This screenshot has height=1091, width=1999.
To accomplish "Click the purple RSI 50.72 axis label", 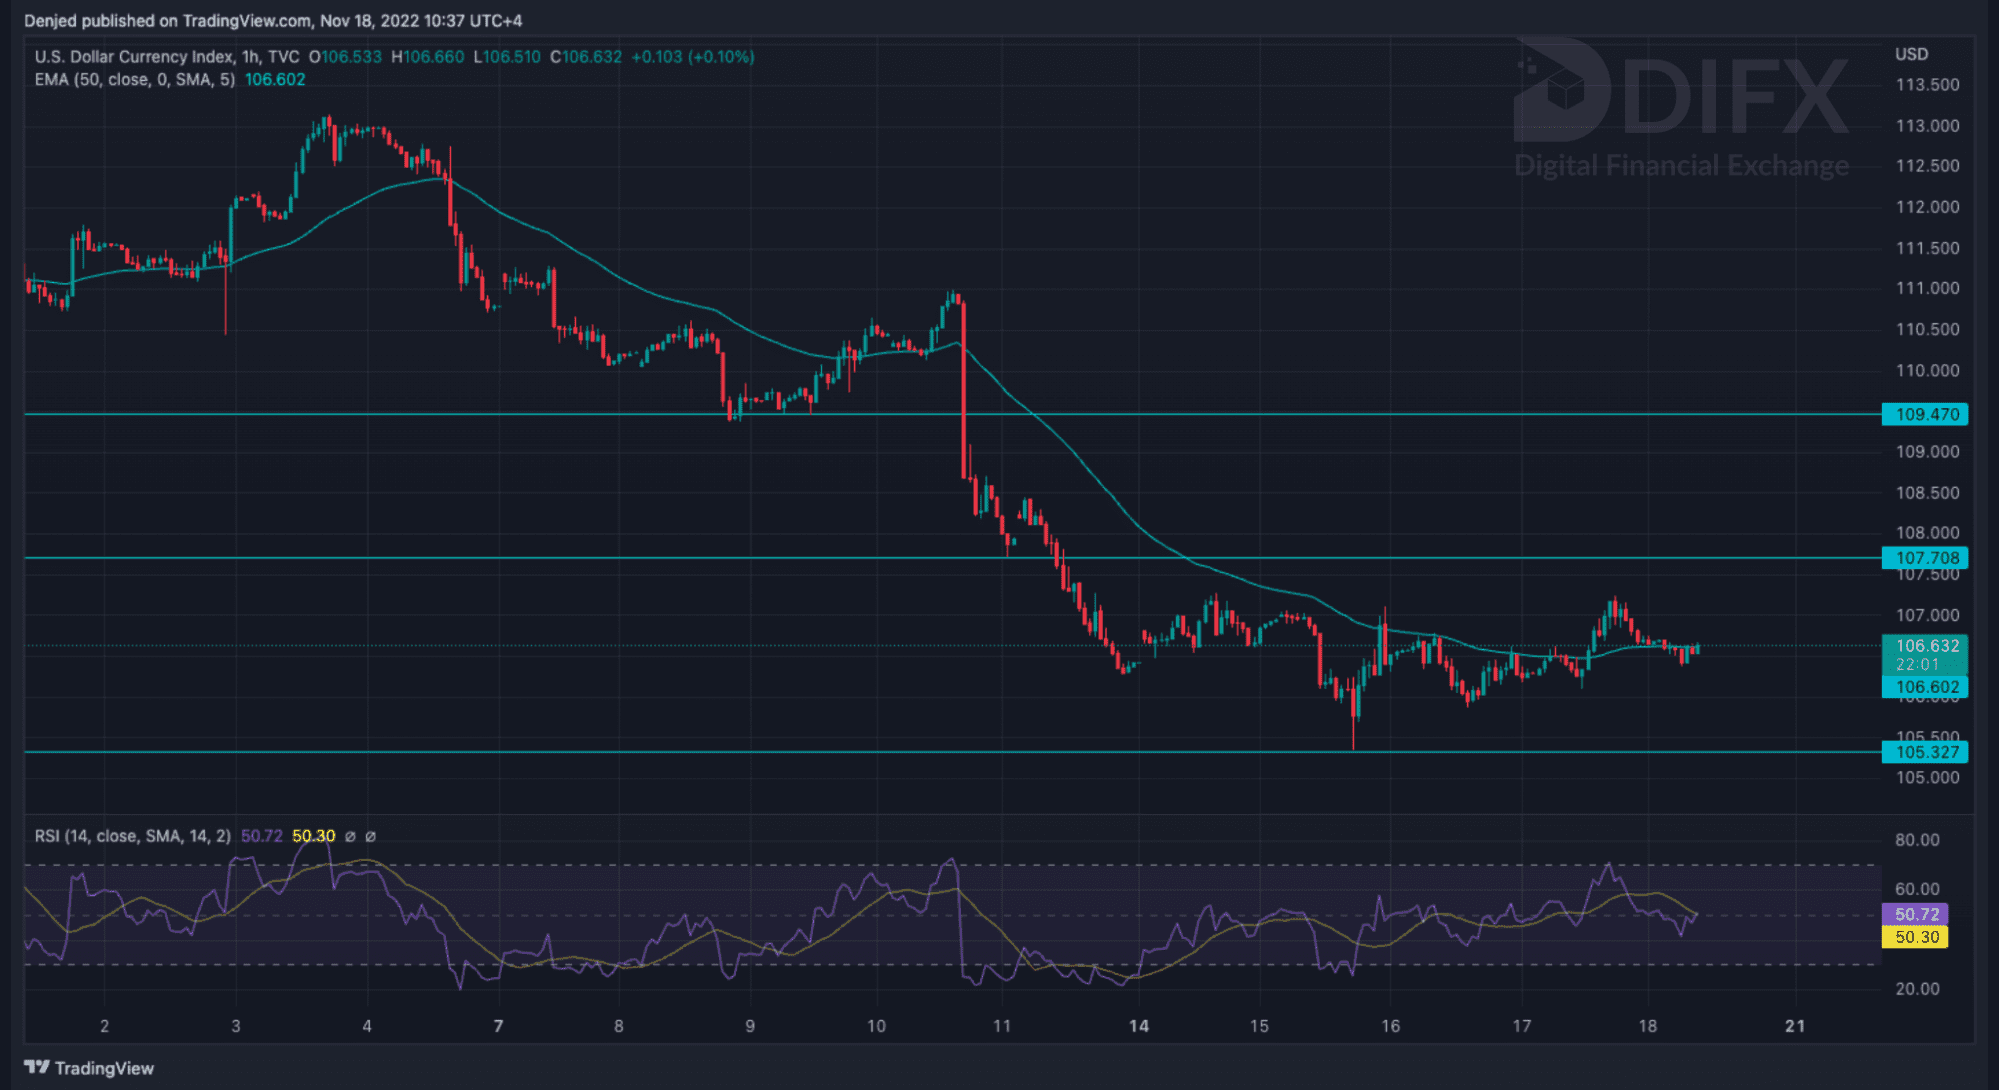I will [x=1915, y=914].
